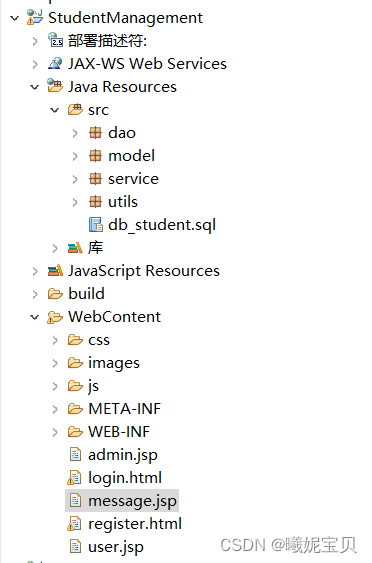Click the model package icon
372x563 pixels.
pos(95,156)
